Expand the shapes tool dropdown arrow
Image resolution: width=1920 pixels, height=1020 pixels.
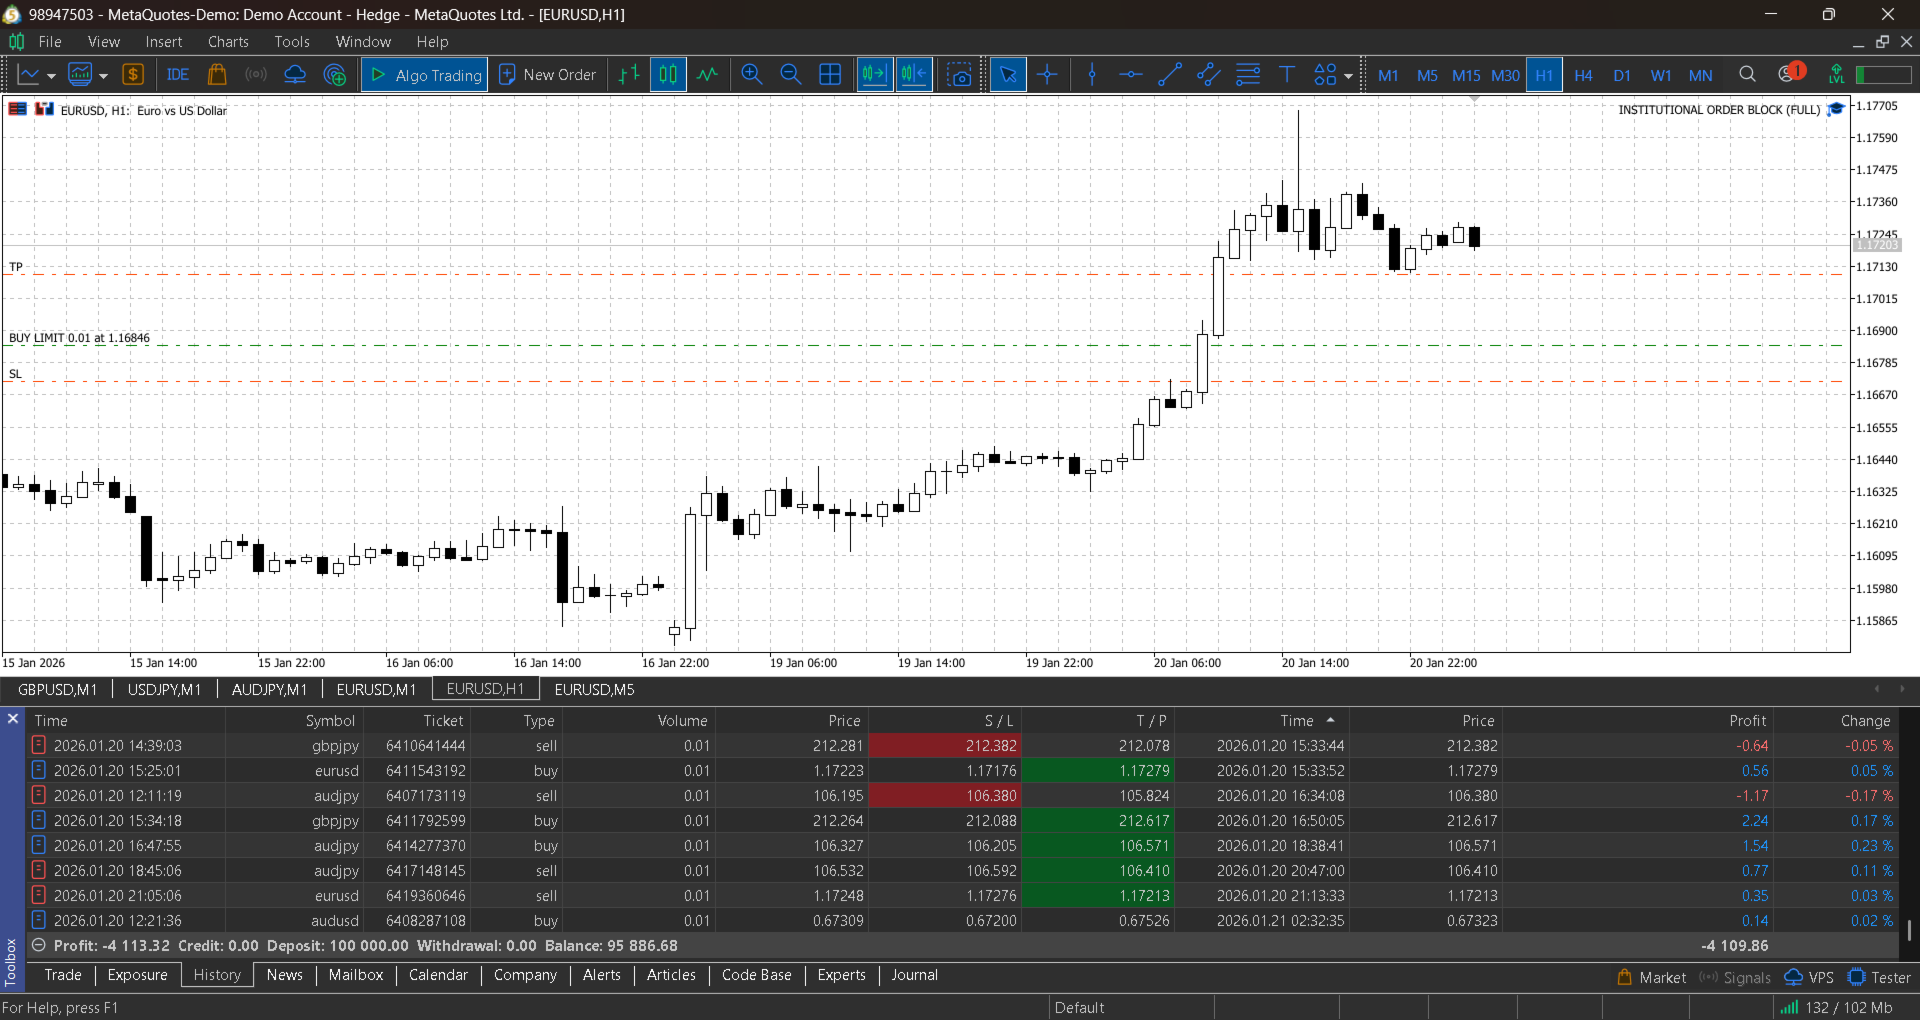pyautogui.click(x=1348, y=76)
